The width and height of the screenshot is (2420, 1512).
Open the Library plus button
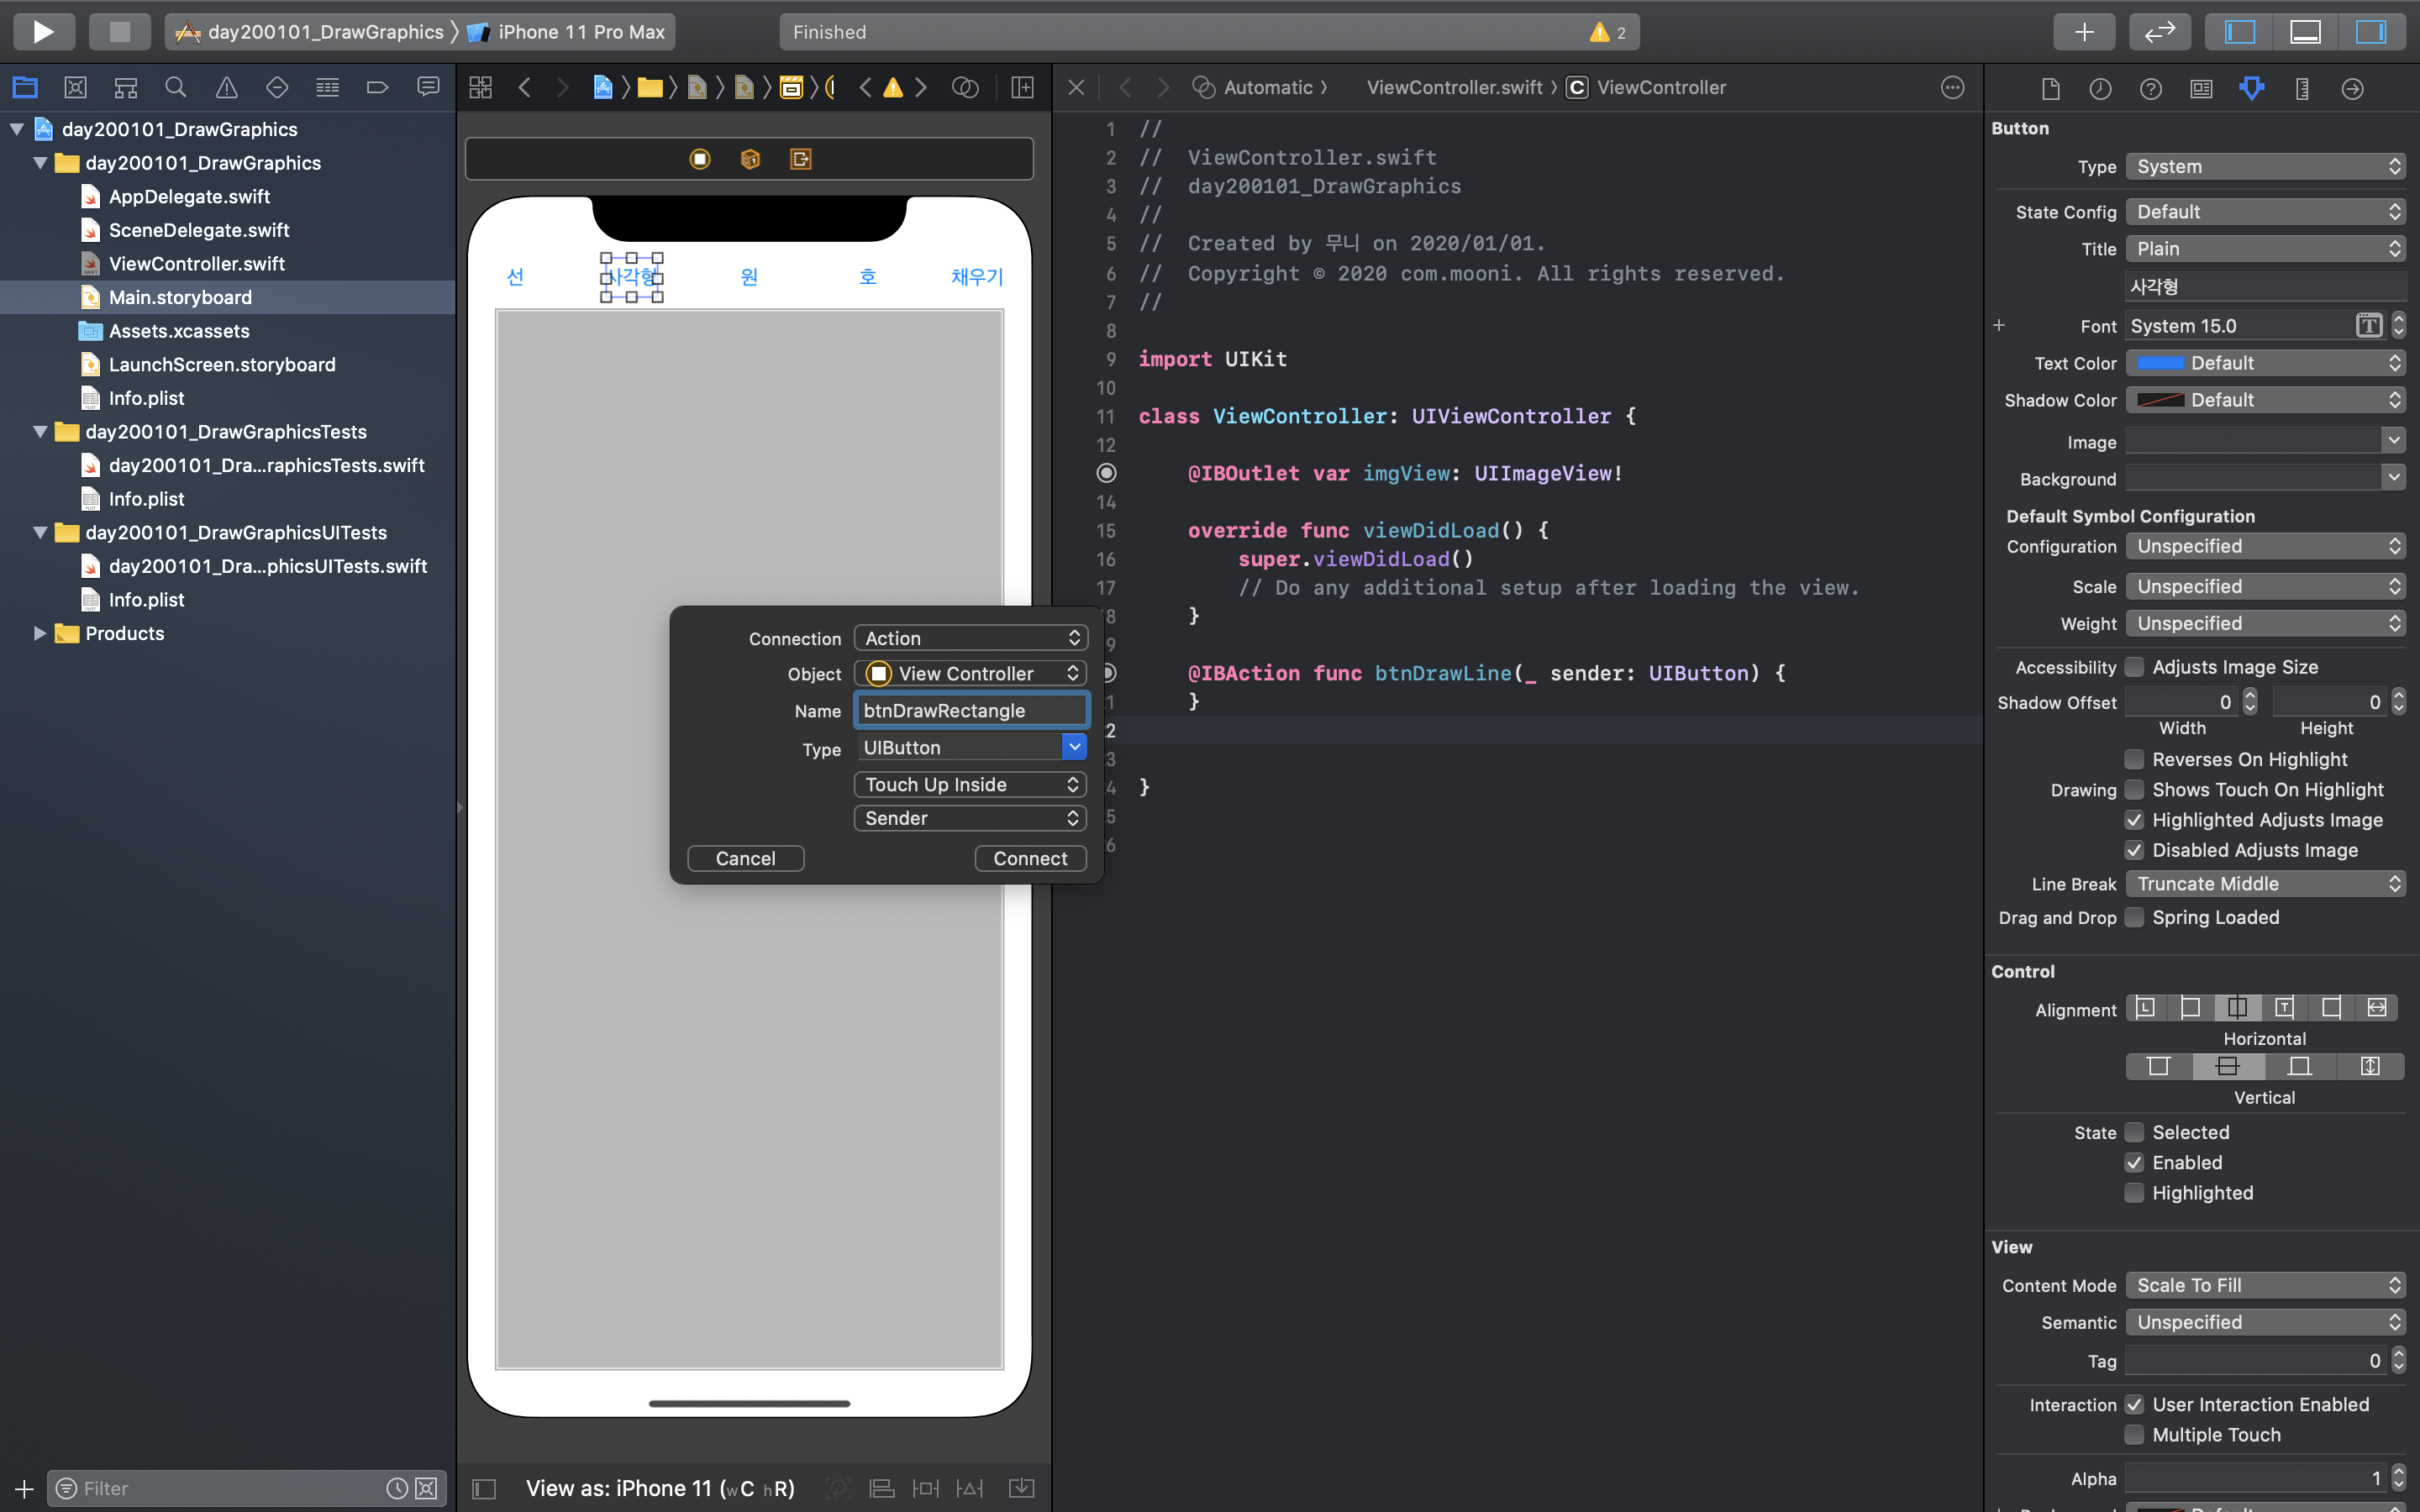pos(2084,31)
